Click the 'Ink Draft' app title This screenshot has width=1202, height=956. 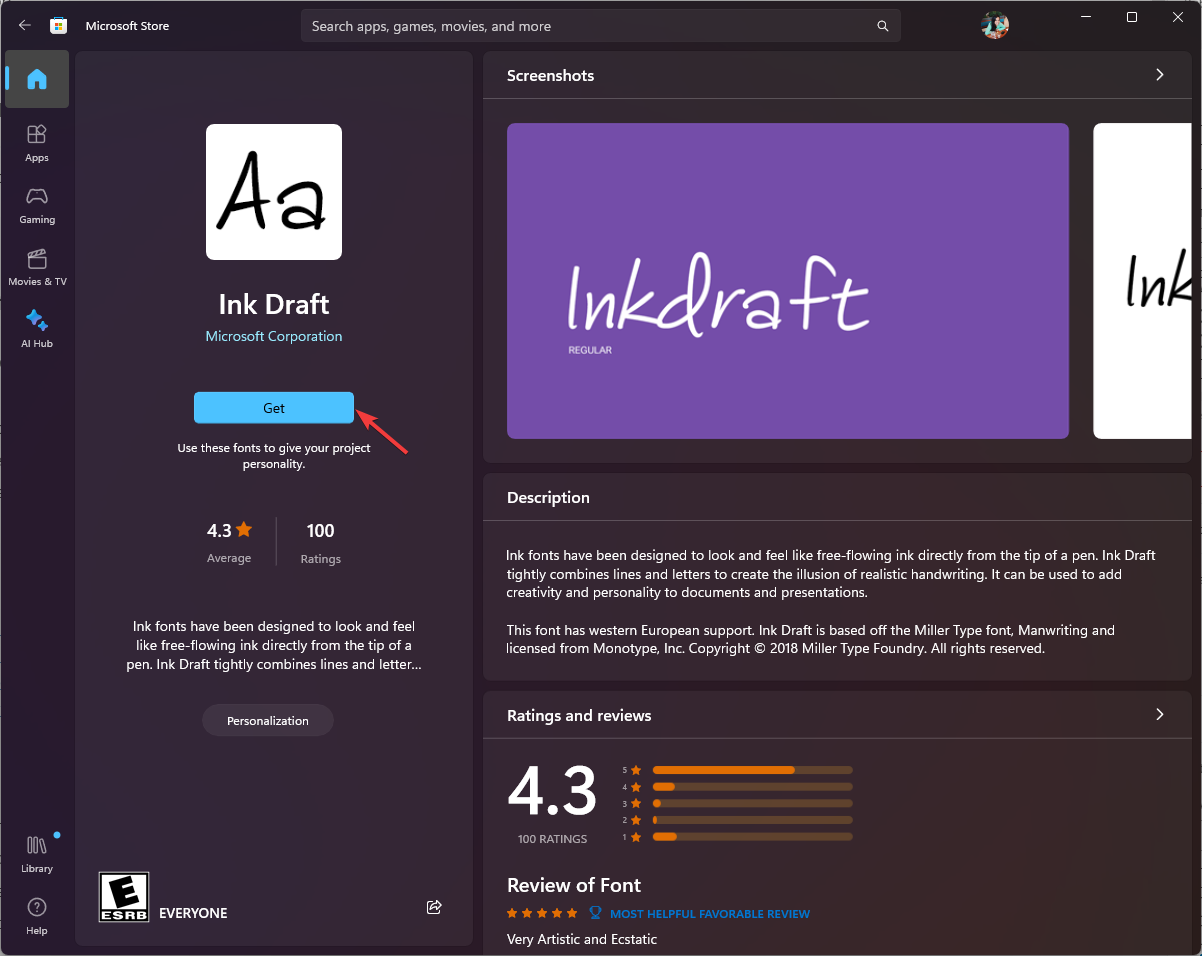coord(274,304)
